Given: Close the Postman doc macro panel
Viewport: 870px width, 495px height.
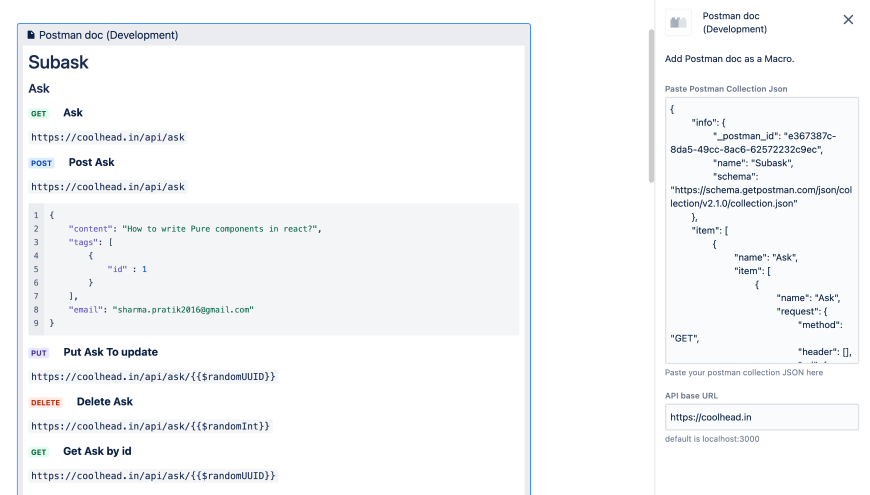Looking at the screenshot, I should point(848,20).
